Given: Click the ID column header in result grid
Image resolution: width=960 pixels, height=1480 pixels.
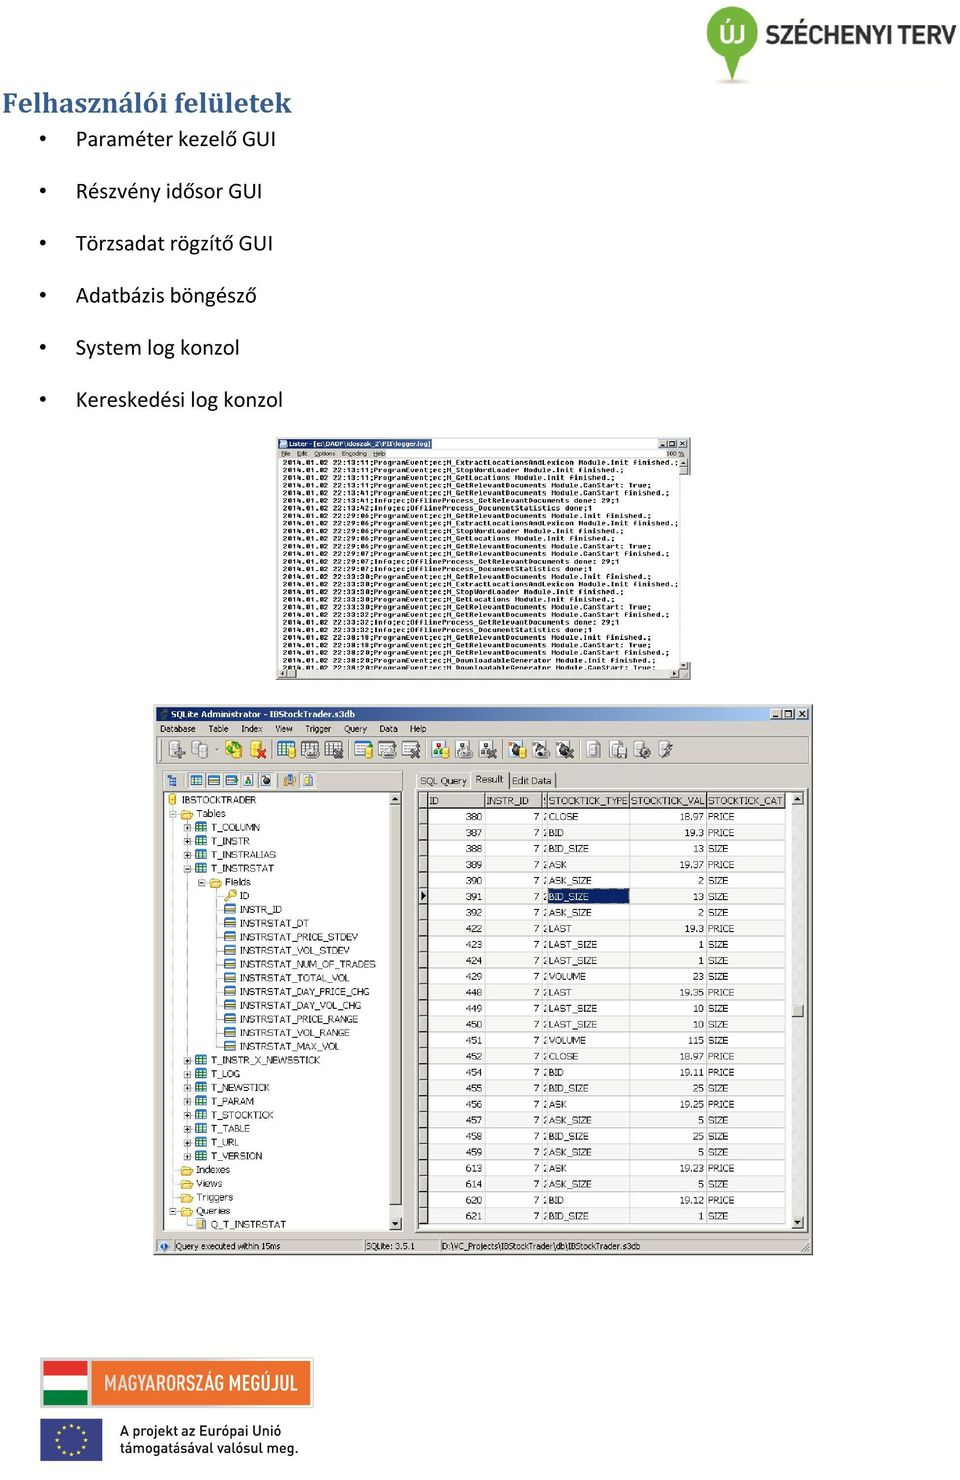Looking at the screenshot, I should 456,800.
